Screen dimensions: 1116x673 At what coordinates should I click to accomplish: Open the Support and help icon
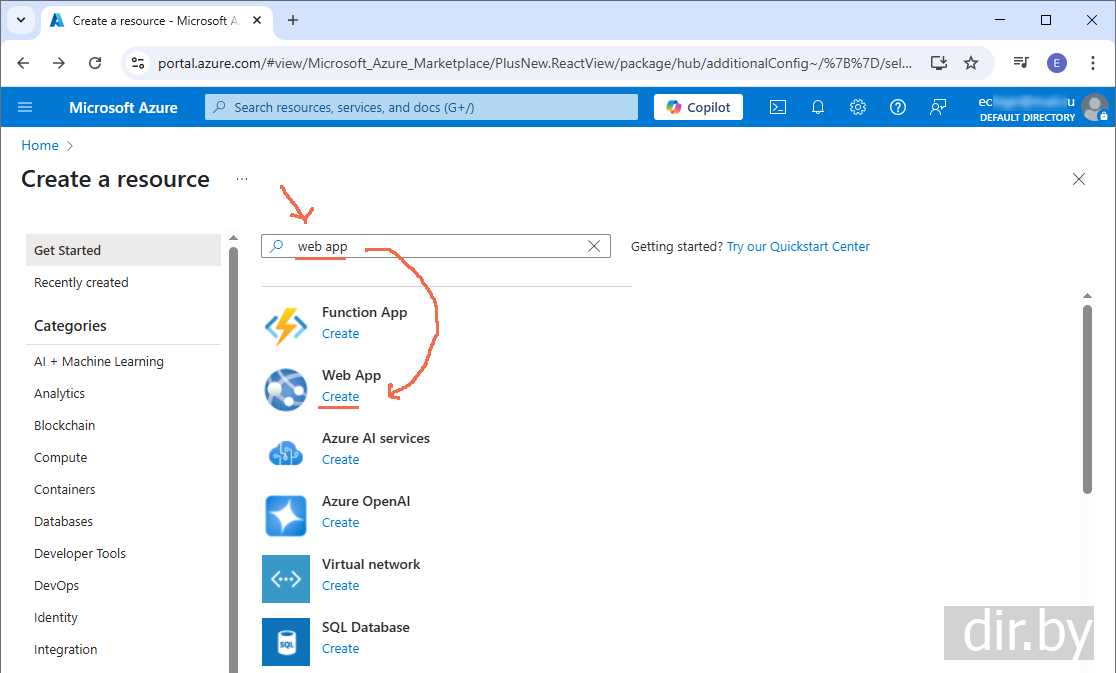pos(898,107)
